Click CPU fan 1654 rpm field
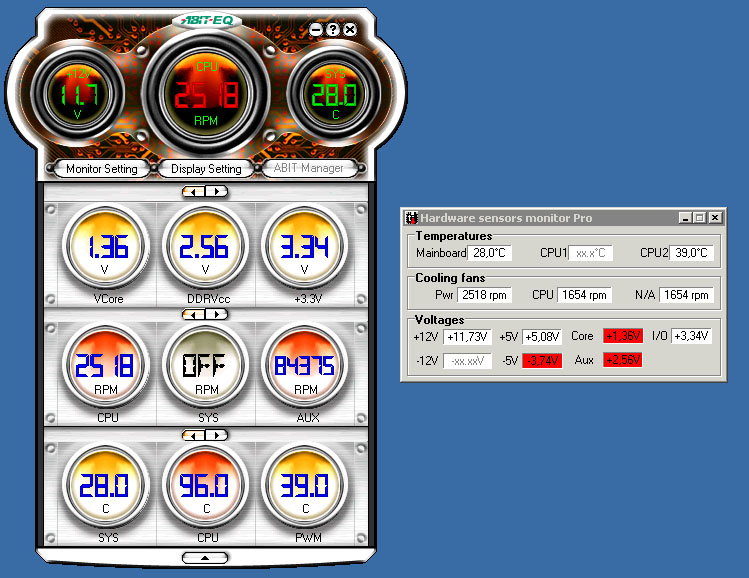This screenshot has height=578, width=749. click(584, 295)
